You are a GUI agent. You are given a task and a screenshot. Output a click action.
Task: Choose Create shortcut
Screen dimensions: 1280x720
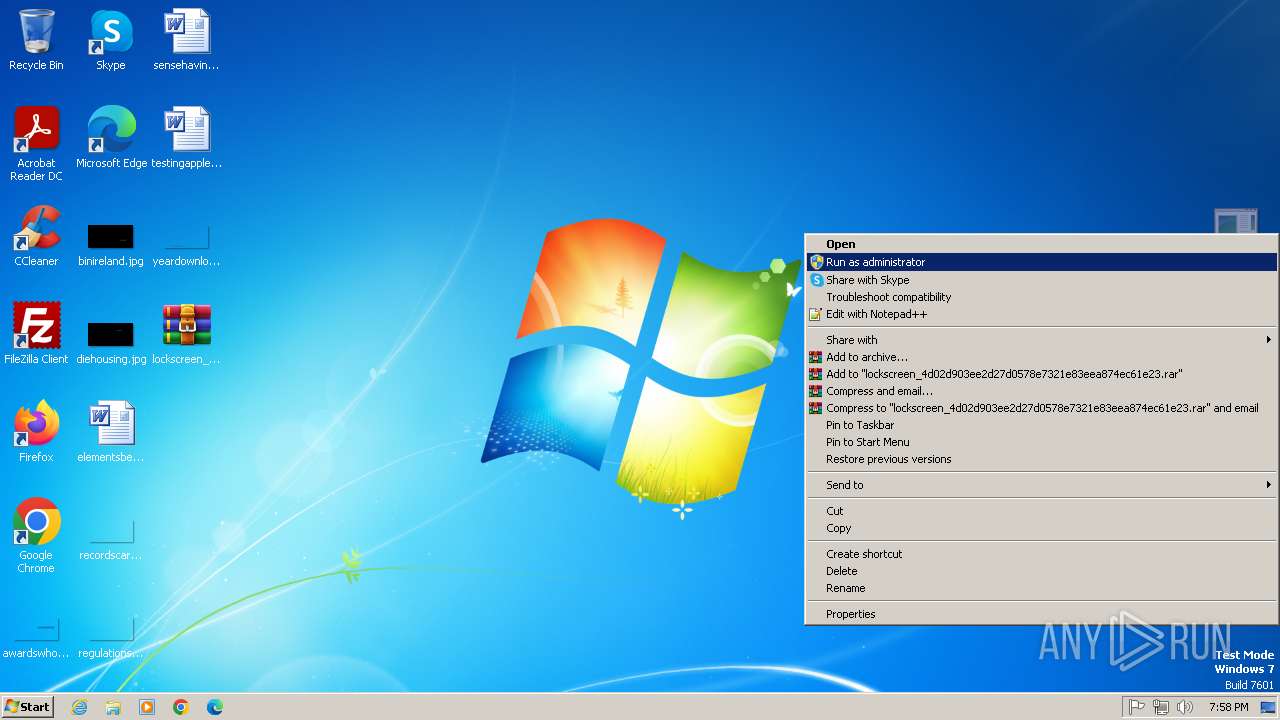(1042, 554)
